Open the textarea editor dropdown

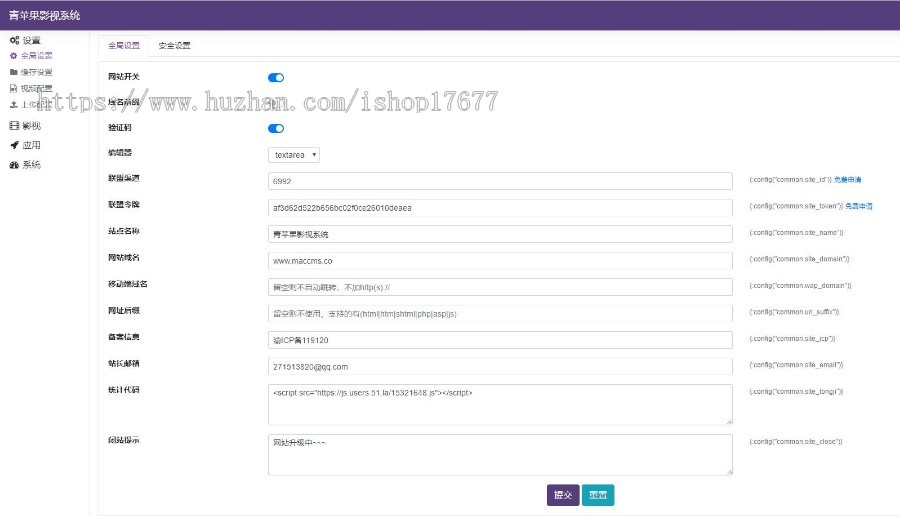pyautogui.click(x=294, y=155)
